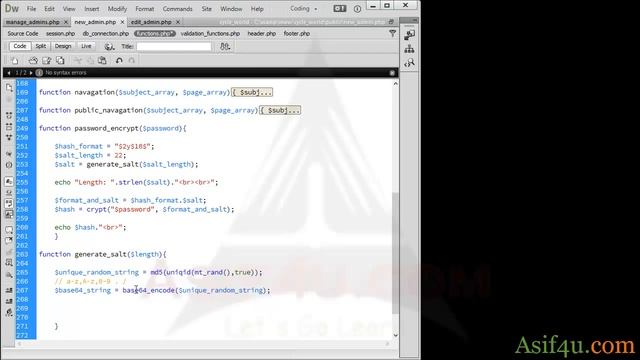Open footer.php related file
The image size is (640, 360).
click(x=297, y=33)
